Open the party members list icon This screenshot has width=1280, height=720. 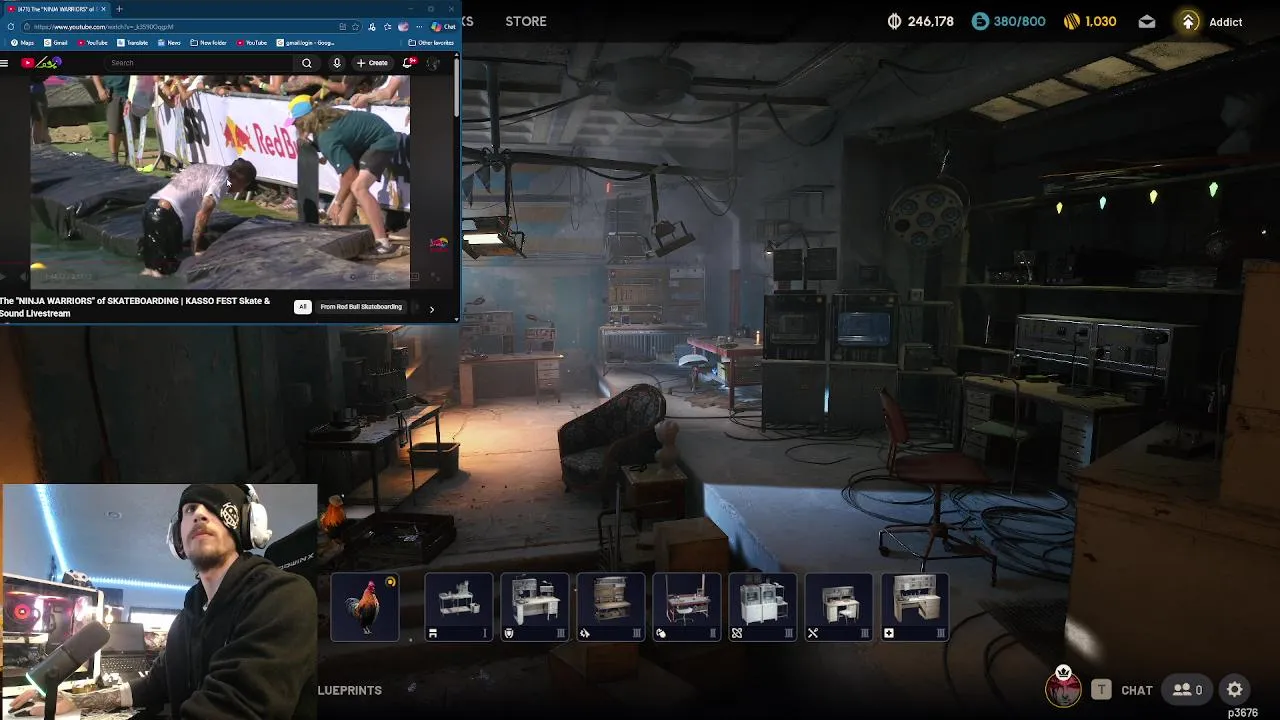(x=1187, y=690)
